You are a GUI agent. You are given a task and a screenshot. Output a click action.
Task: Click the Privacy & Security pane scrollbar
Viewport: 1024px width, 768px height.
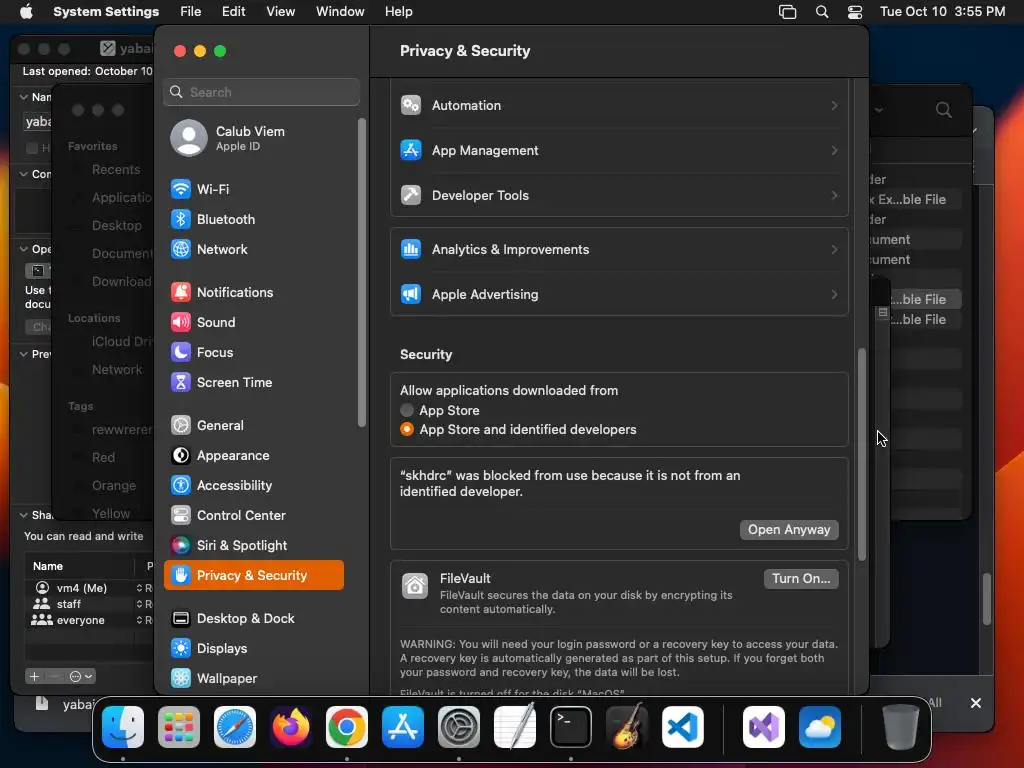click(x=861, y=455)
